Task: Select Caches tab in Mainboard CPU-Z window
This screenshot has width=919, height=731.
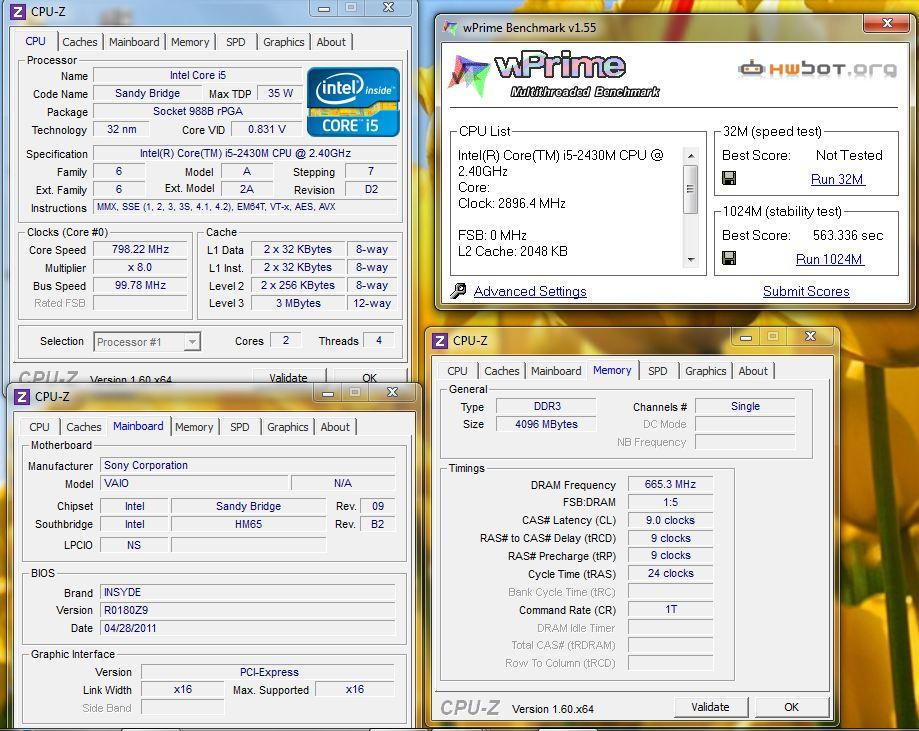Action: pos(84,427)
